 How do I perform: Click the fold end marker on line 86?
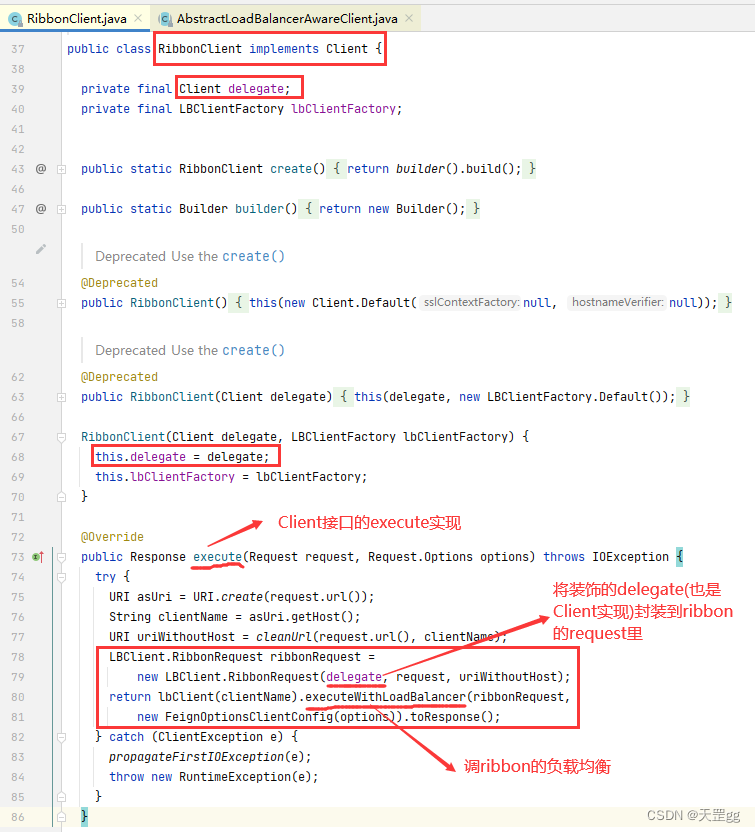62,817
